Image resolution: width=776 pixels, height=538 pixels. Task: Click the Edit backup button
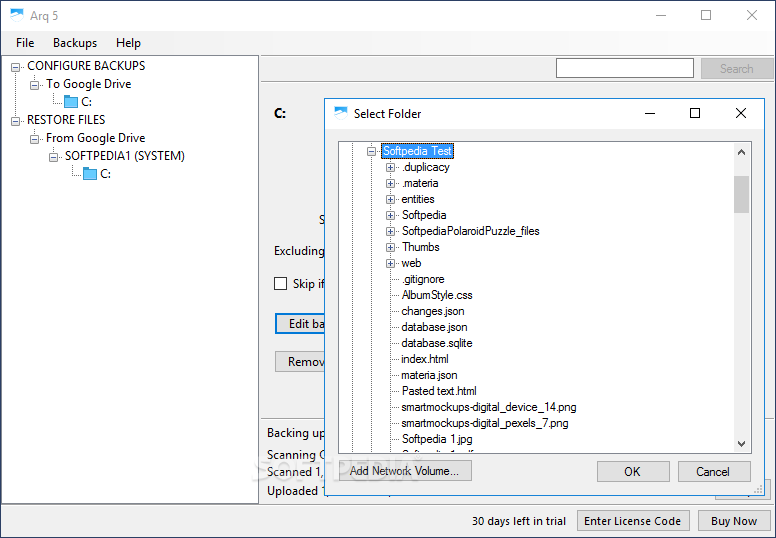point(300,324)
